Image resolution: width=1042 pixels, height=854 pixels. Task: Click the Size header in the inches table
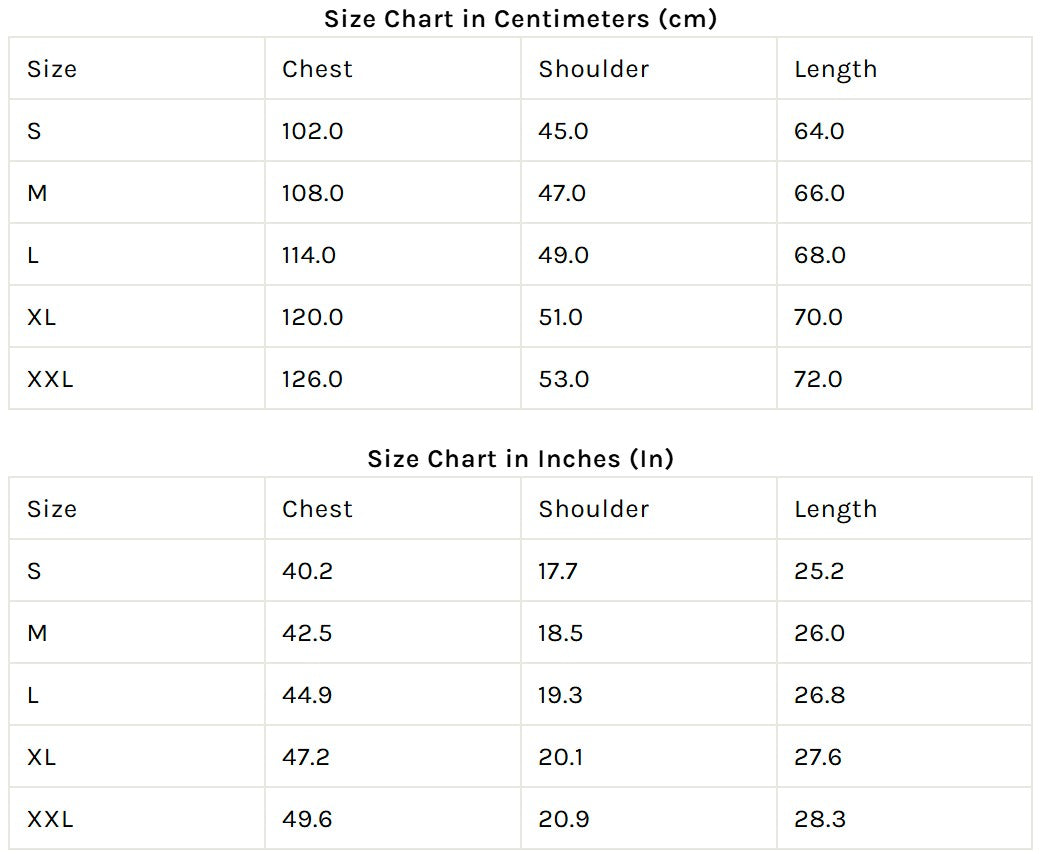(52, 509)
